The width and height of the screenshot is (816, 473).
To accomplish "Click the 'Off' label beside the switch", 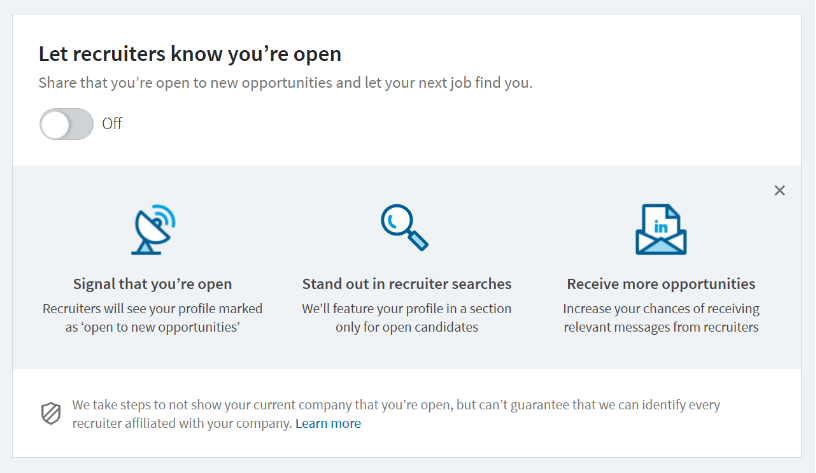I will 112,124.
